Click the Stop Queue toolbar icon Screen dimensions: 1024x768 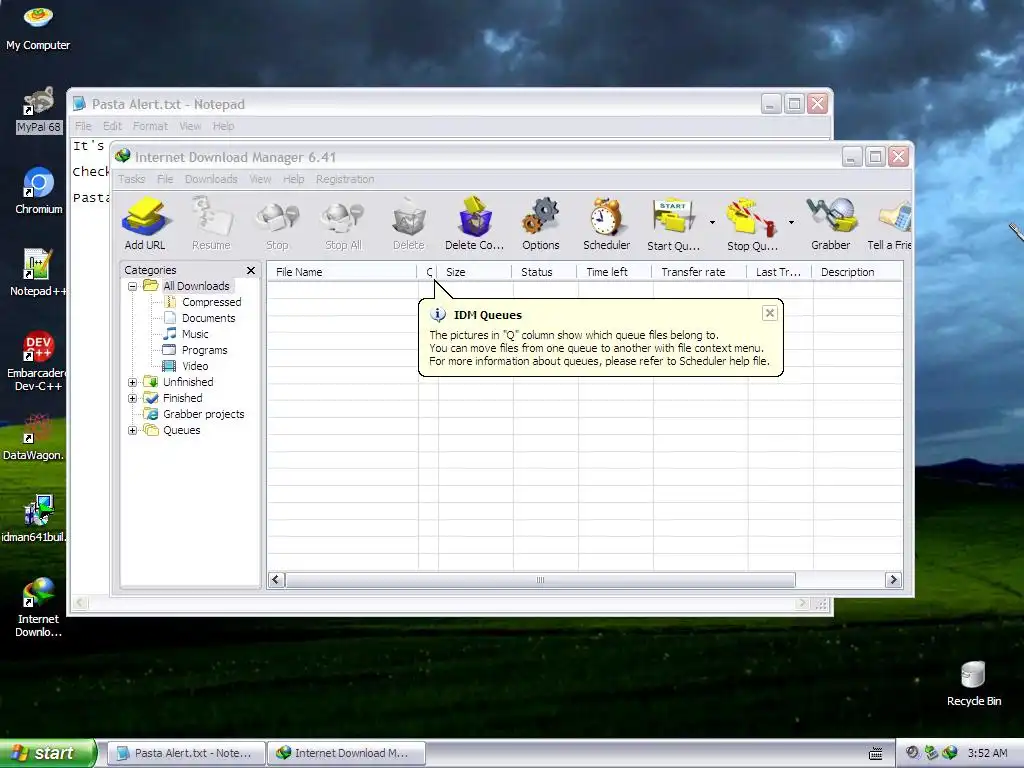point(752,223)
